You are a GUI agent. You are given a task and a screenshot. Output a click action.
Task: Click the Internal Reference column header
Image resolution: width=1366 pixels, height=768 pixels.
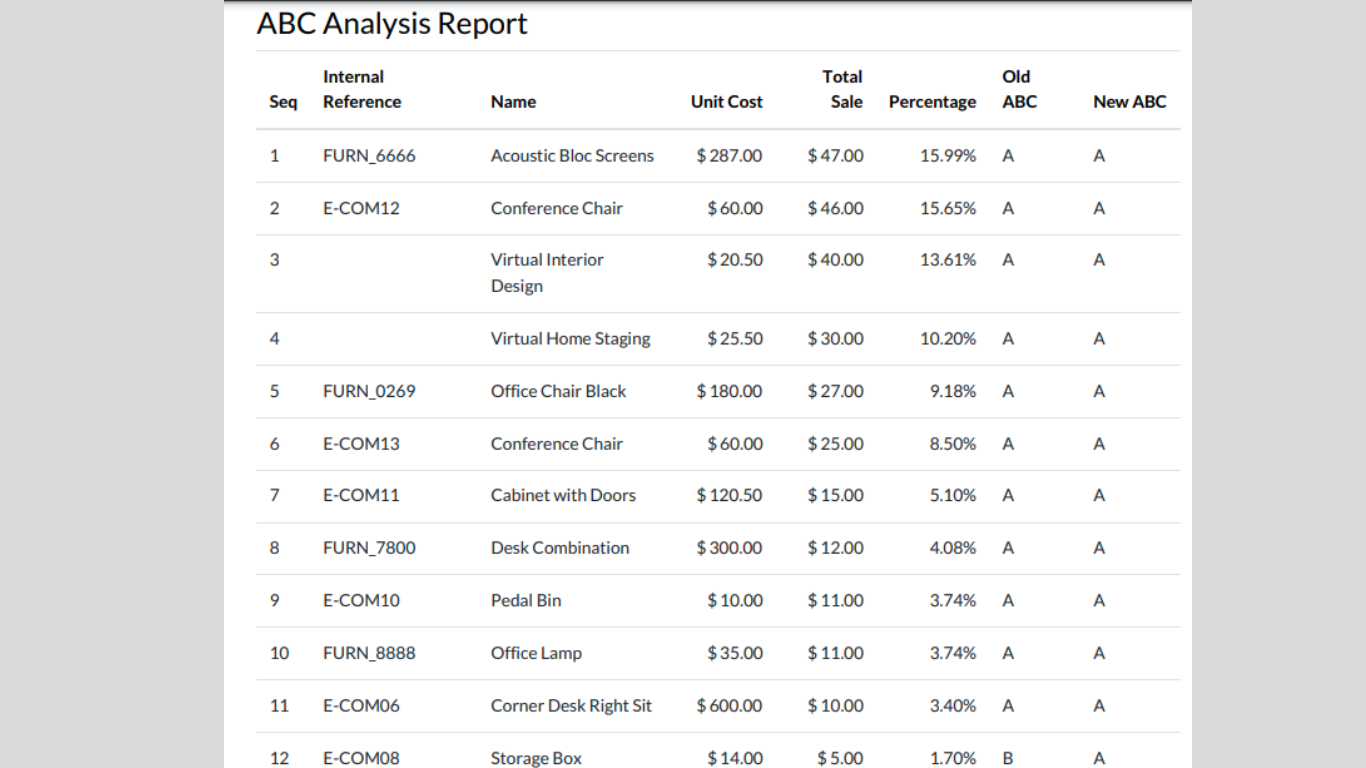pyautogui.click(x=361, y=89)
